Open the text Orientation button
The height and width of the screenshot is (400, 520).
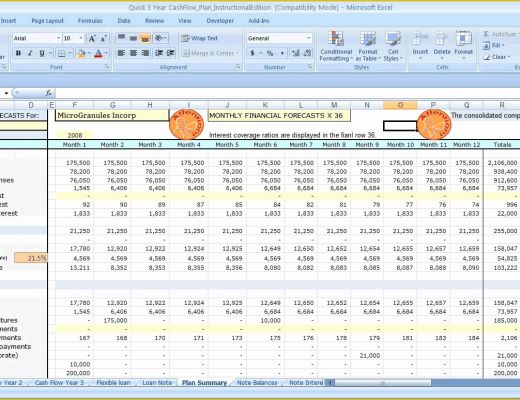pos(160,38)
